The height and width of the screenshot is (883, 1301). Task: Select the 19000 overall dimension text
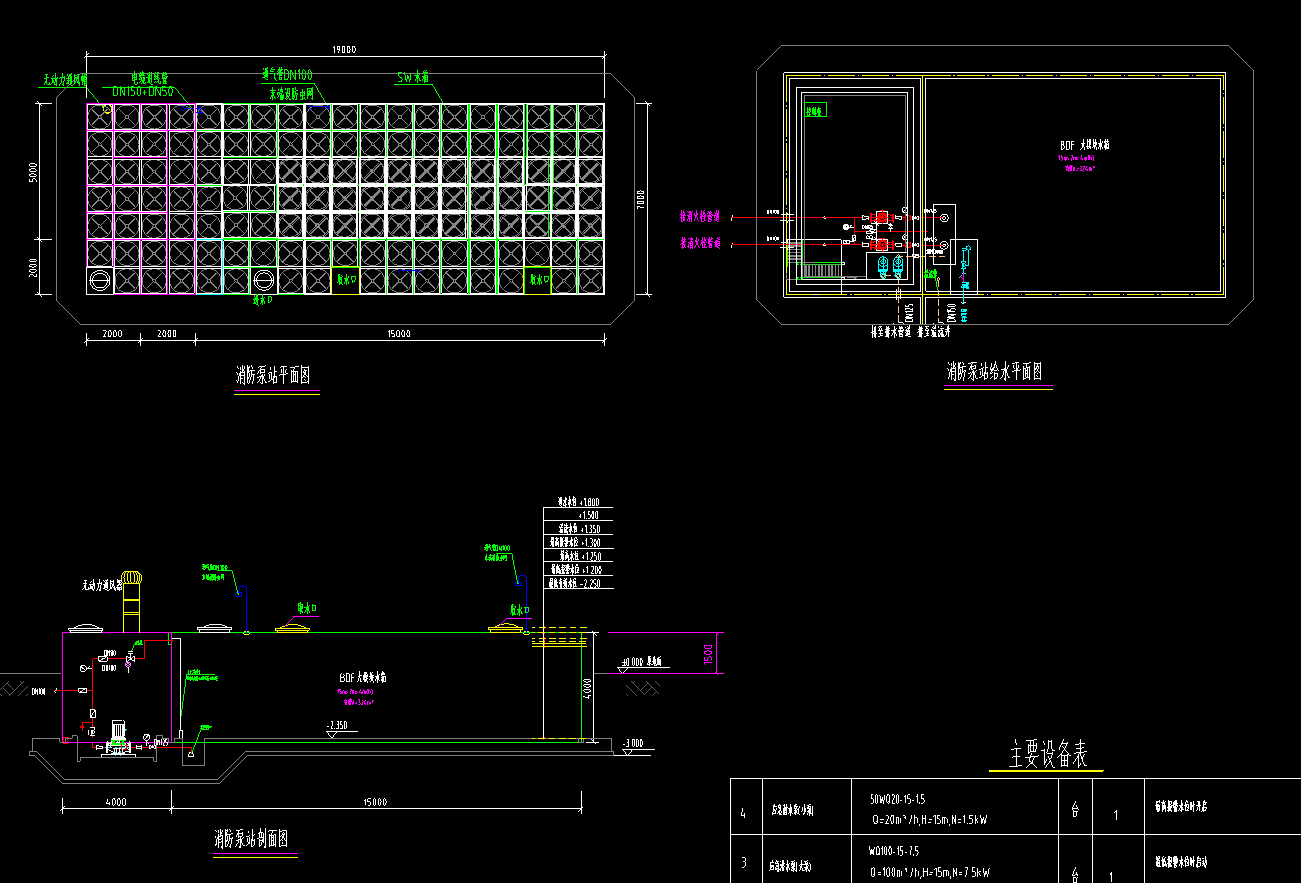point(345,49)
